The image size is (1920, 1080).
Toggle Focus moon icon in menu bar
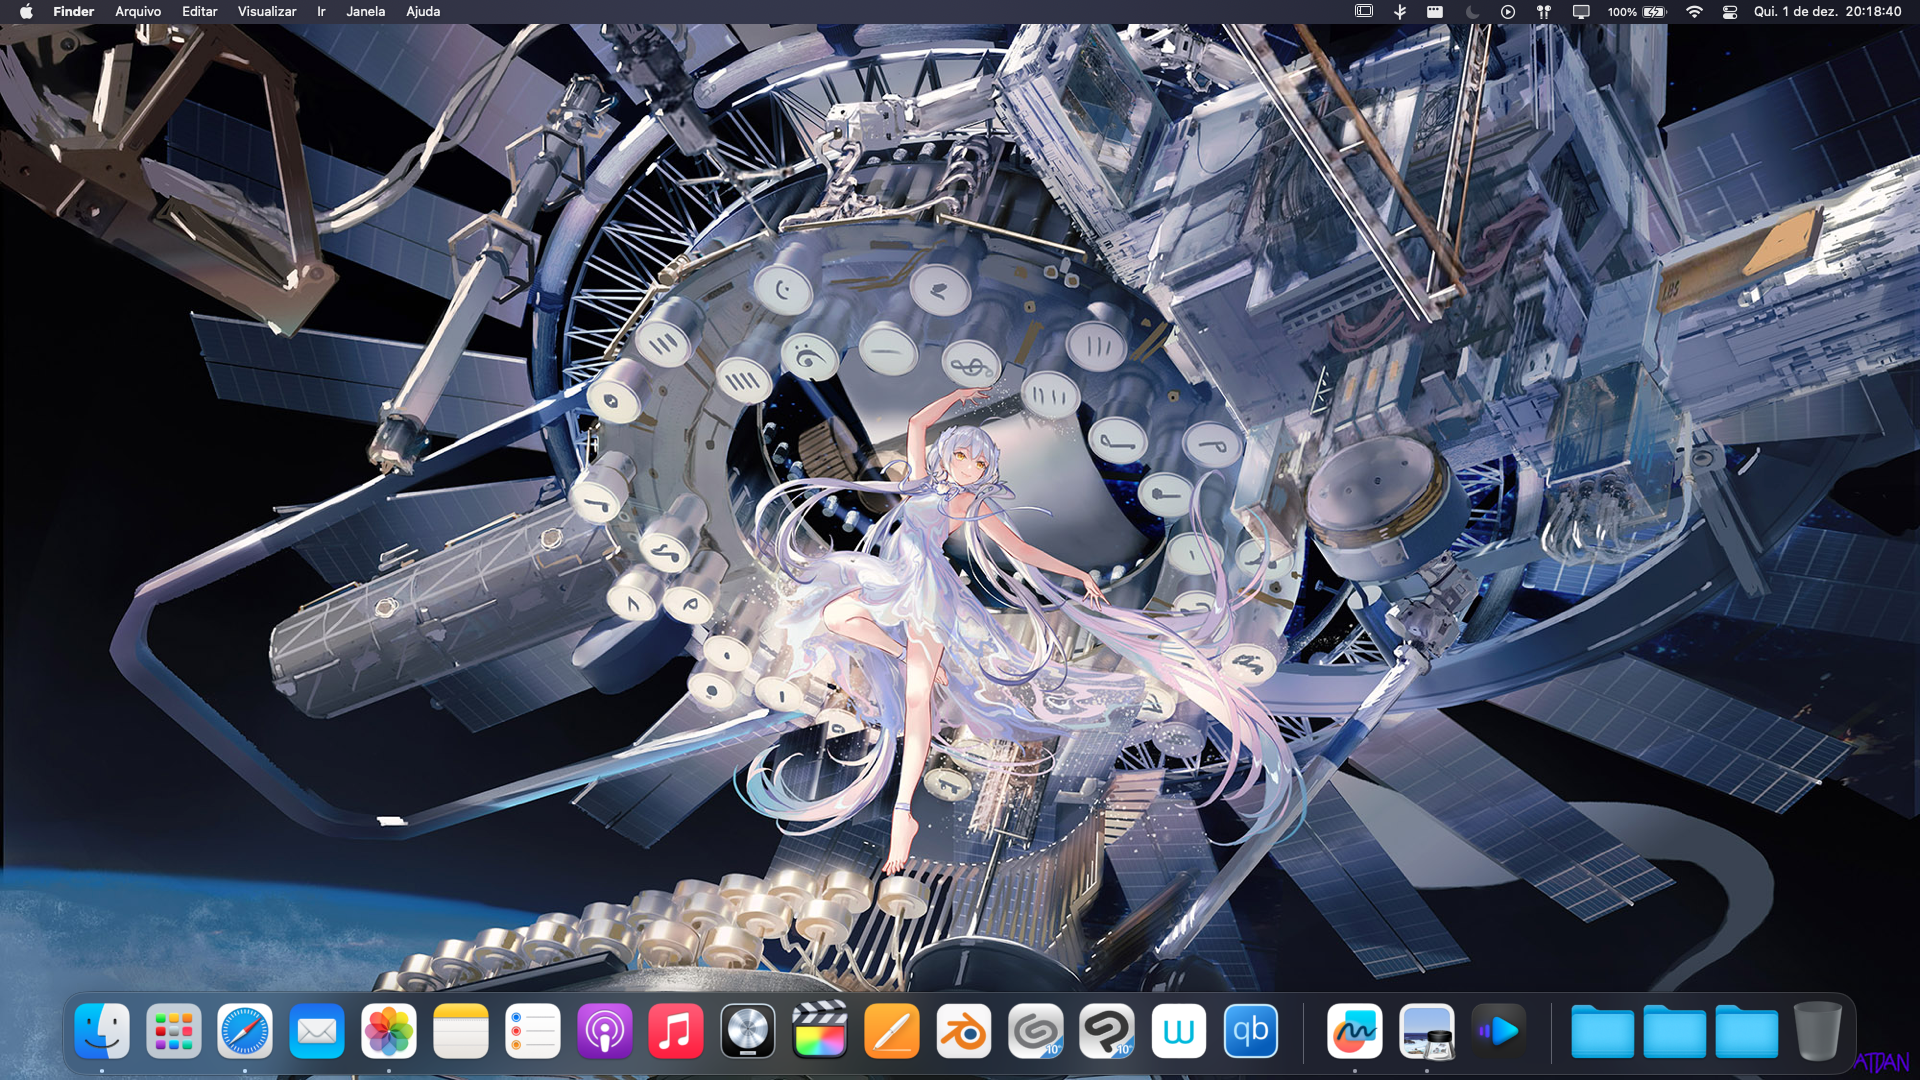(1472, 12)
